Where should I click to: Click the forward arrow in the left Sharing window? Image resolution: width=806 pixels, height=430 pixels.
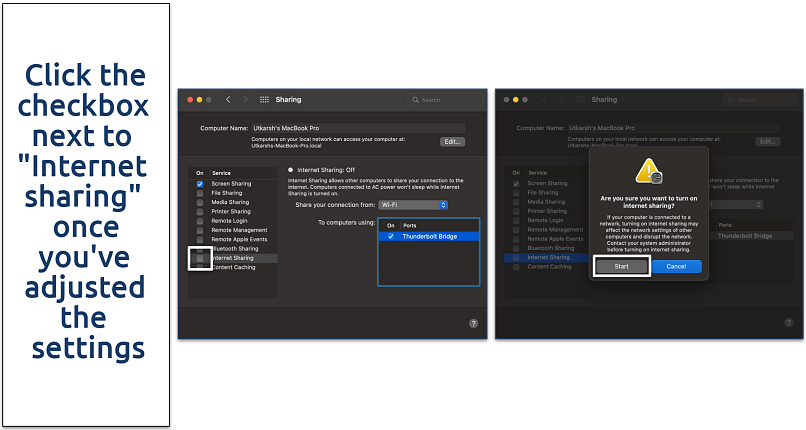[245, 100]
